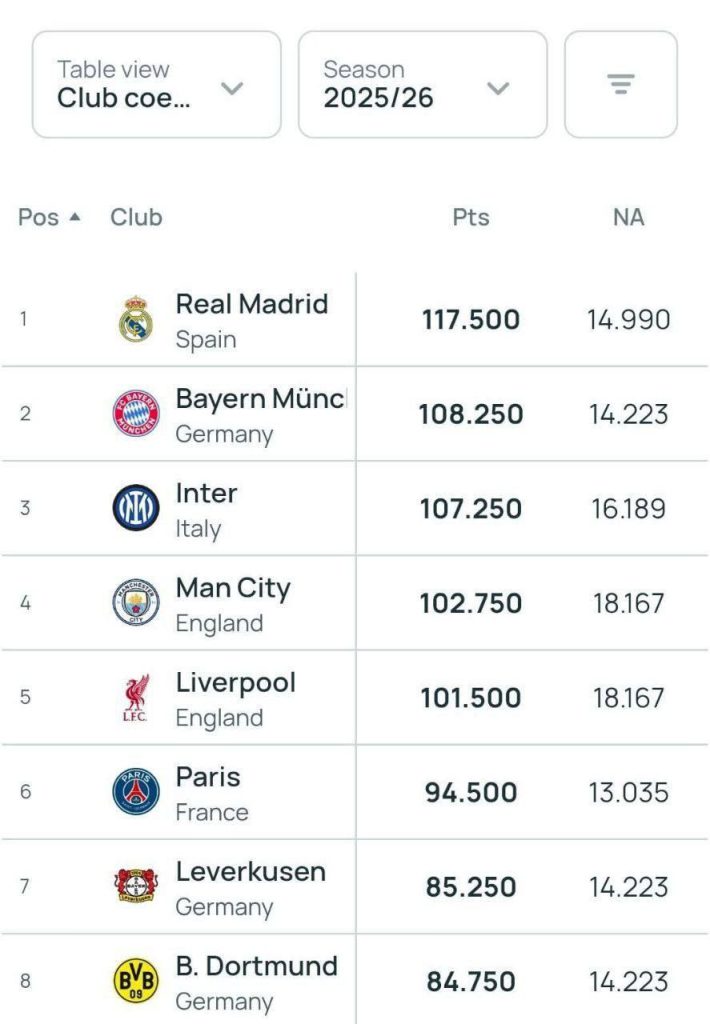Screen dimensions: 710x1024
Task: Sort by the Pos column arrow
Action: point(74,217)
